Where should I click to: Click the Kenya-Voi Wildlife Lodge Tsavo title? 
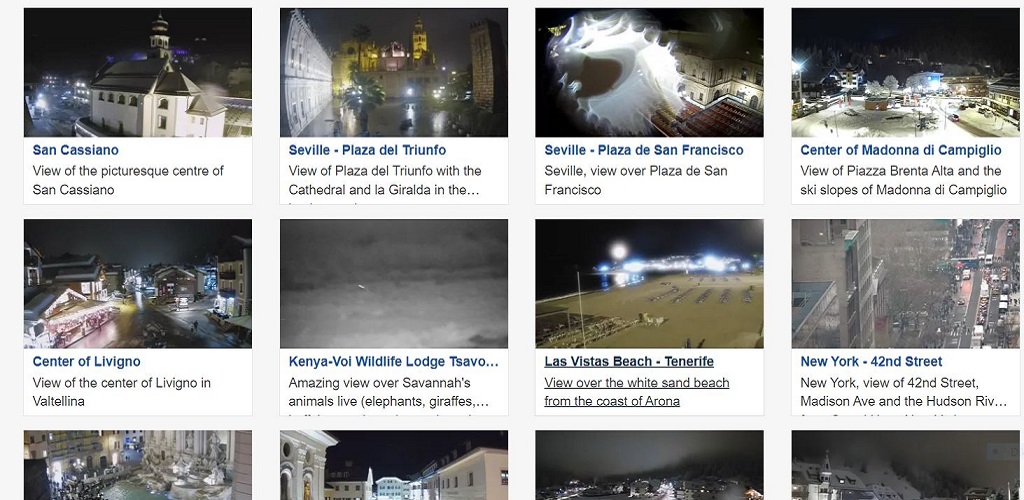(394, 362)
